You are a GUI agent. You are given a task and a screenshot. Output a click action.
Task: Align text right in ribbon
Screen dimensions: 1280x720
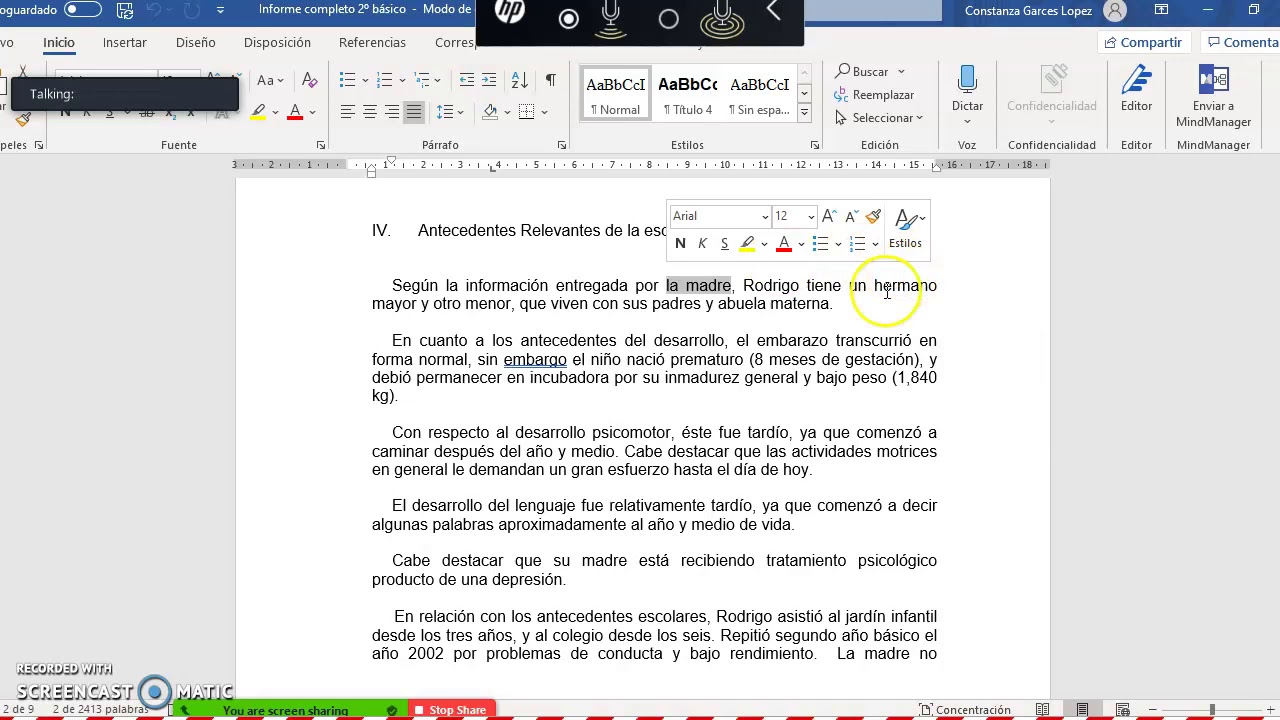pyautogui.click(x=391, y=111)
